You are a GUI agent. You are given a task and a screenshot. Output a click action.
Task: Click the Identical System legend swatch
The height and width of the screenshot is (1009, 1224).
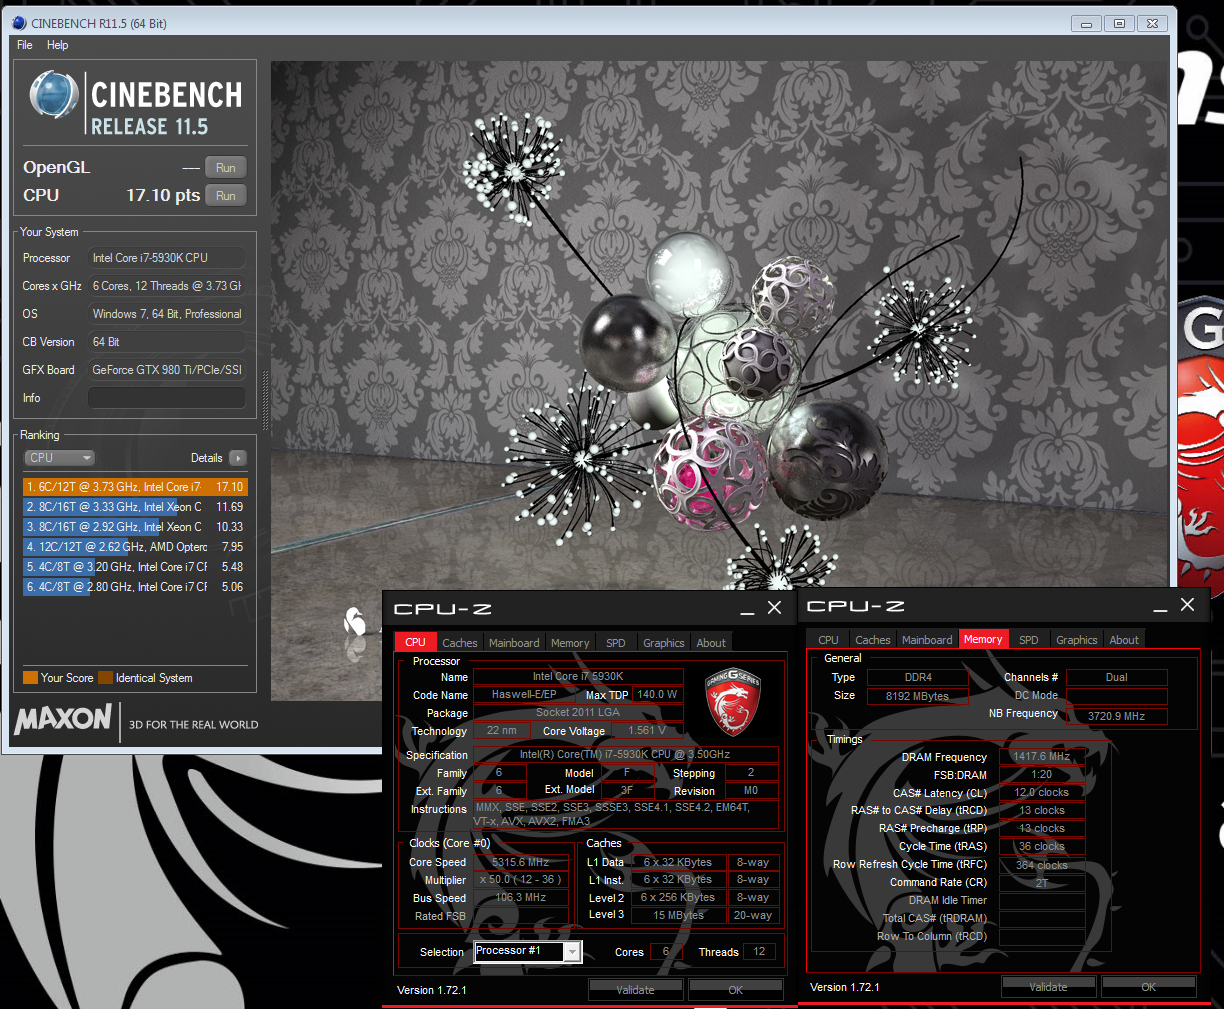(105, 678)
